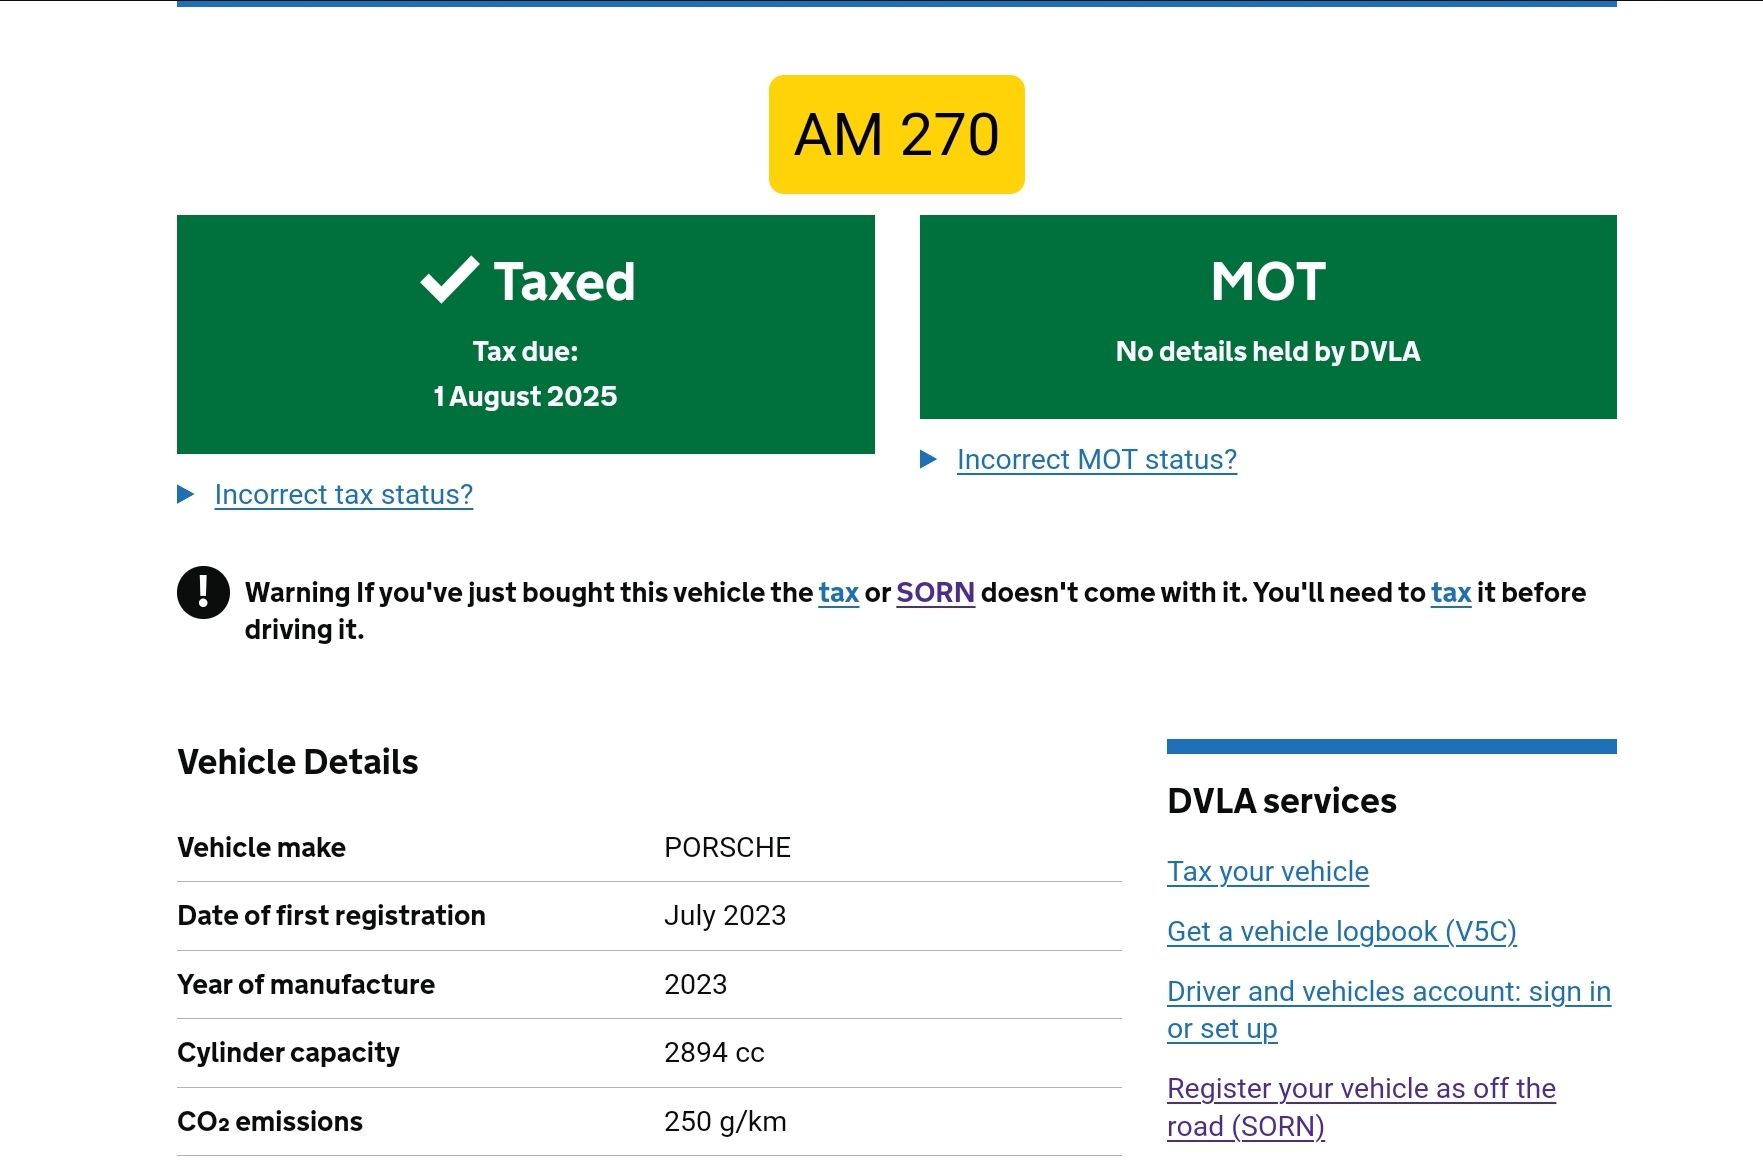Click the "No details held by DVLA" text
Image resolution: width=1763 pixels, height=1160 pixels.
click(1267, 352)
